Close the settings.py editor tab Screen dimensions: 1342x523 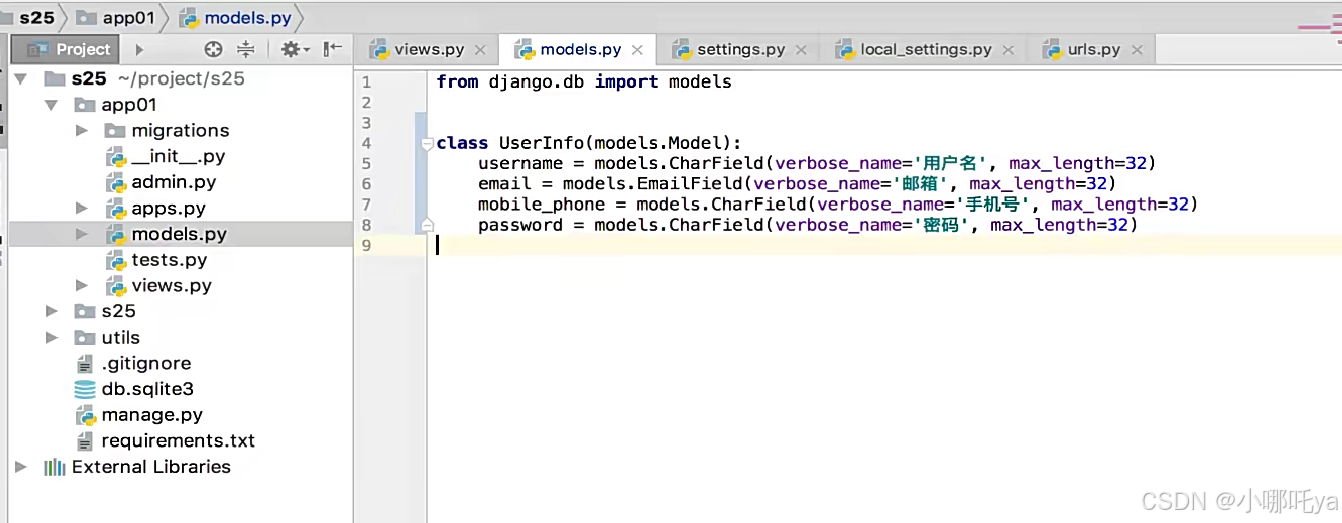pos(800,49)
